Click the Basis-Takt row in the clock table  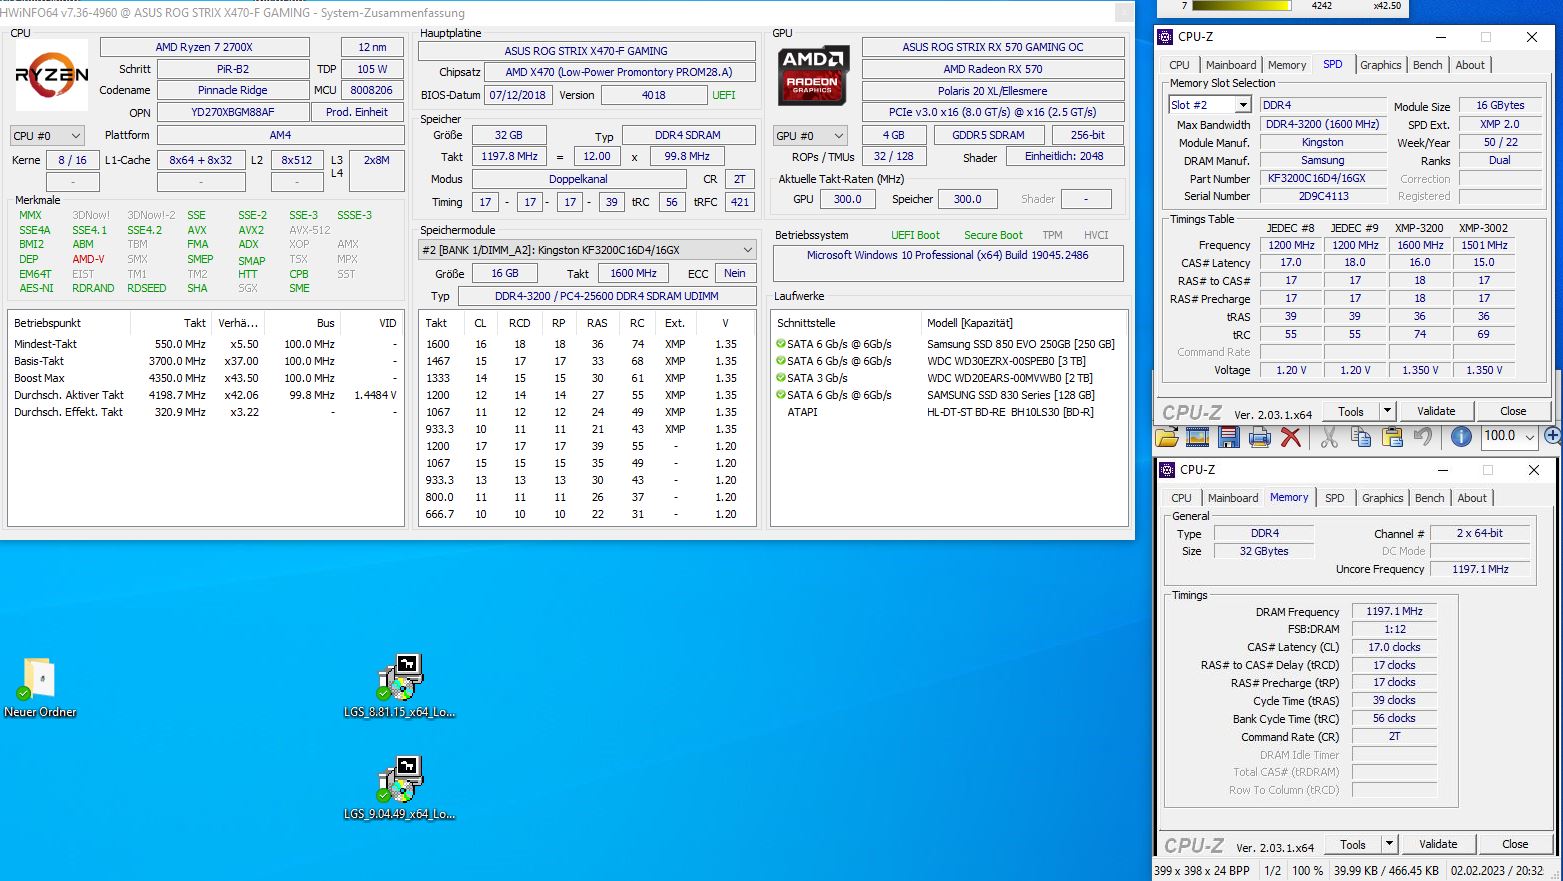205,361
